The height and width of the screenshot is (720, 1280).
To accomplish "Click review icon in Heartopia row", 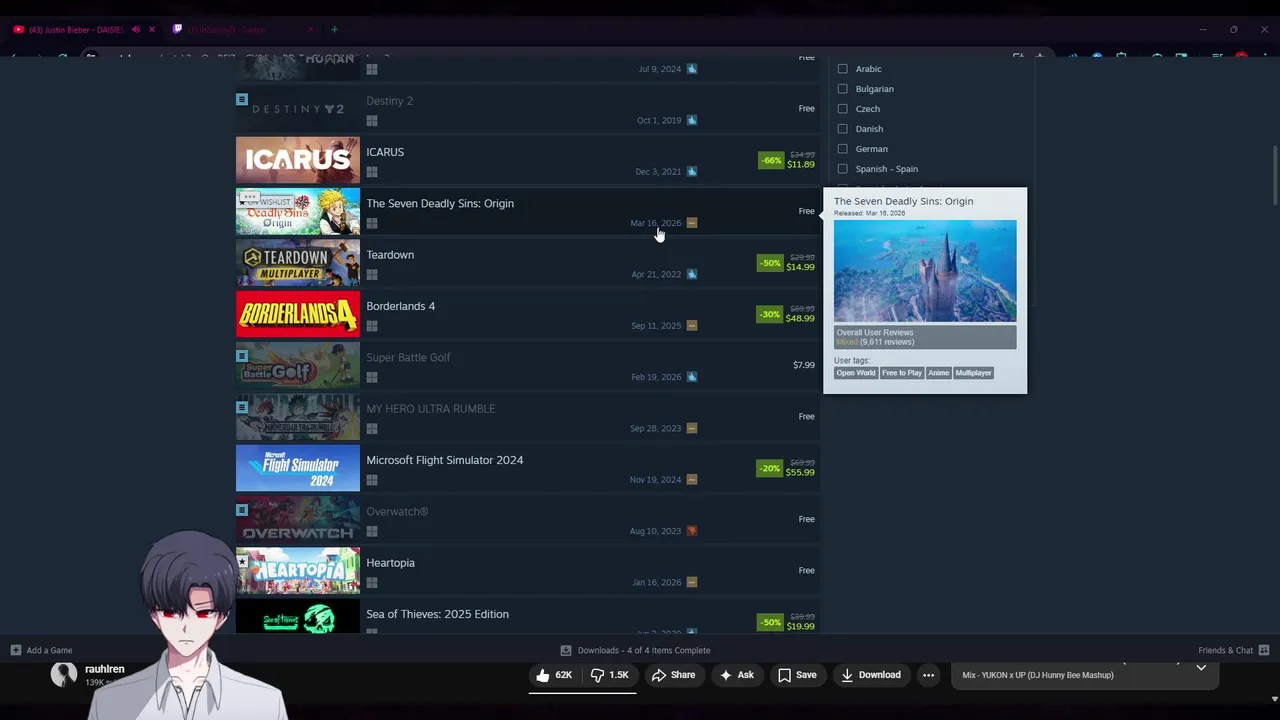I will coord(692,582).
